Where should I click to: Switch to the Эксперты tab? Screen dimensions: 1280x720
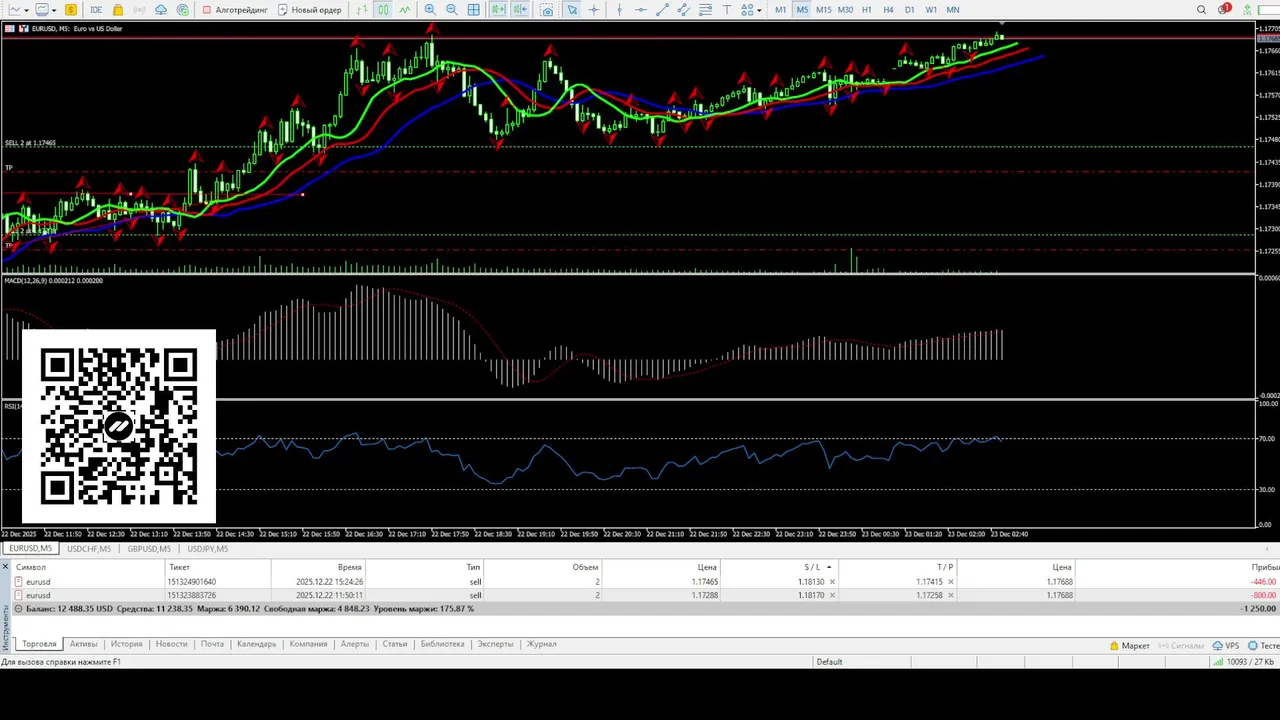495,644
